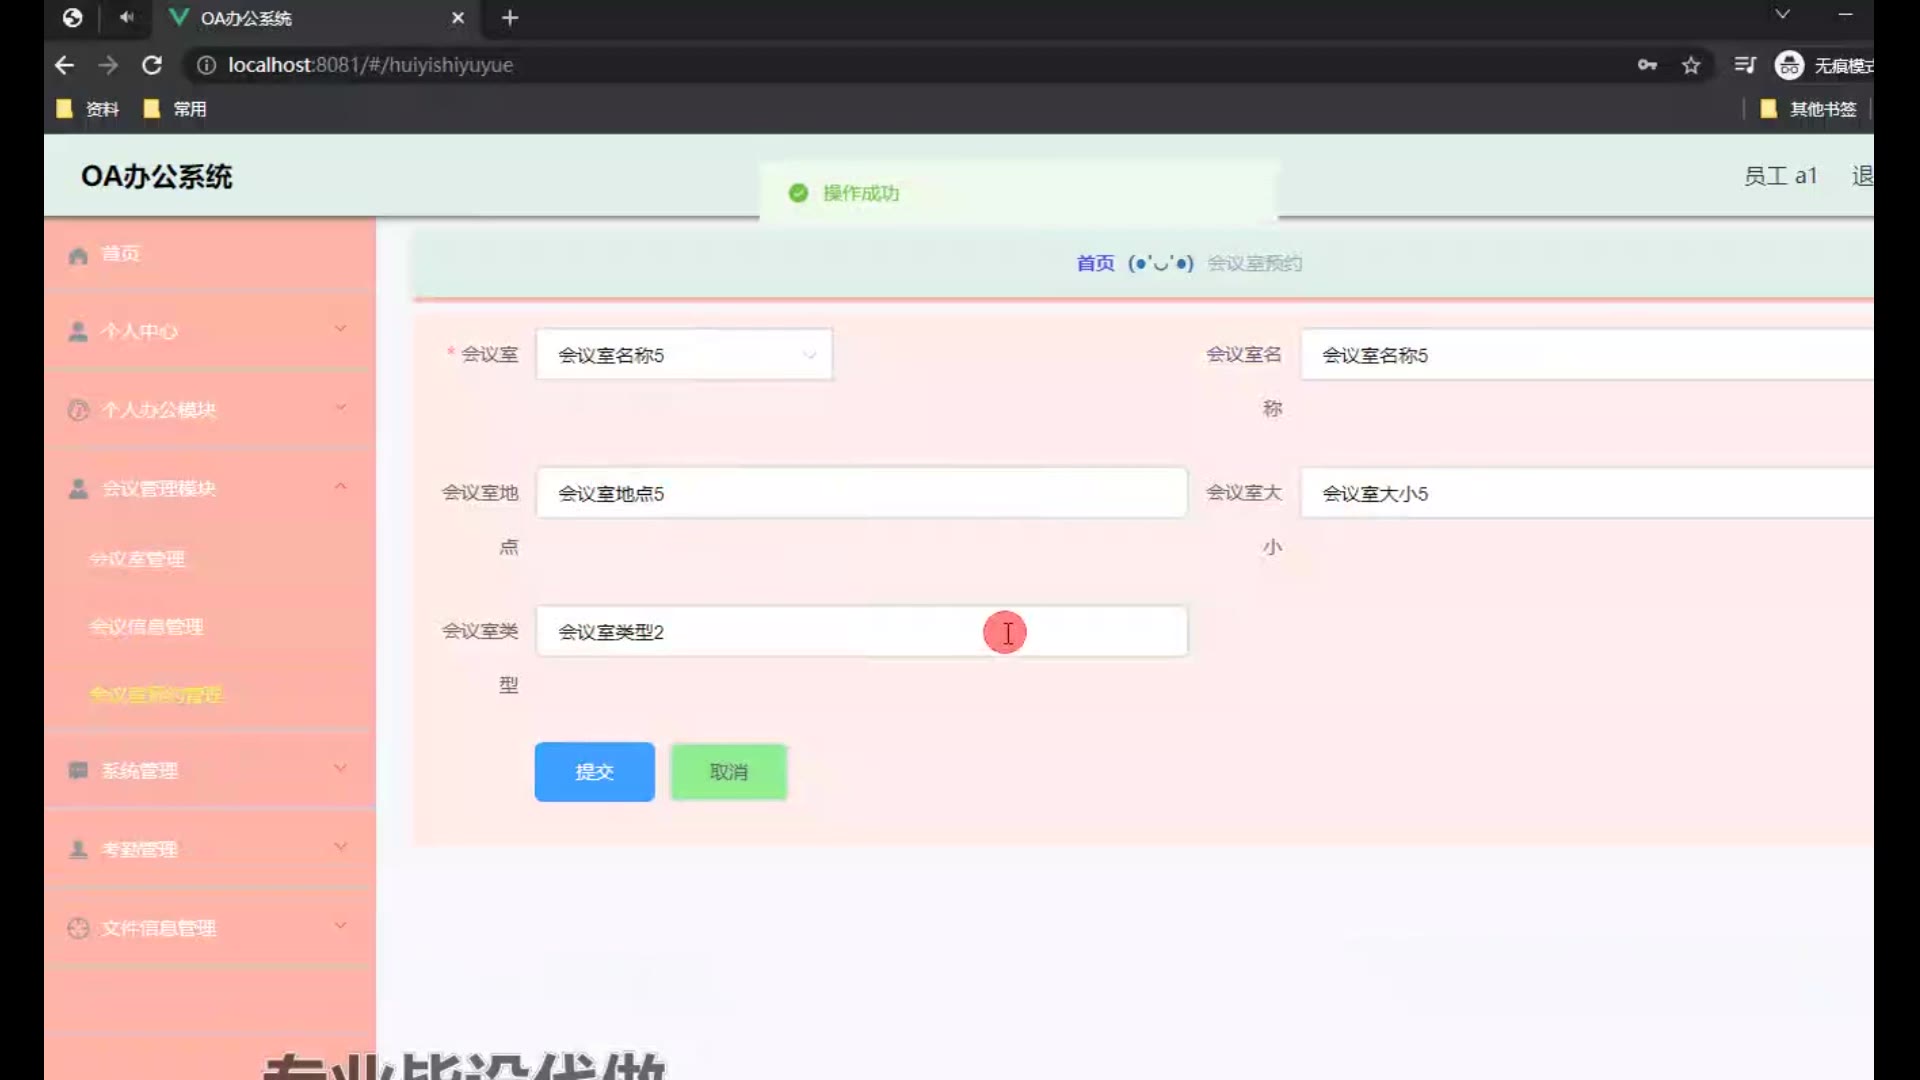Open the tab search chevron at top
Screen dimensions: 1920x1080
[1782, 14]
